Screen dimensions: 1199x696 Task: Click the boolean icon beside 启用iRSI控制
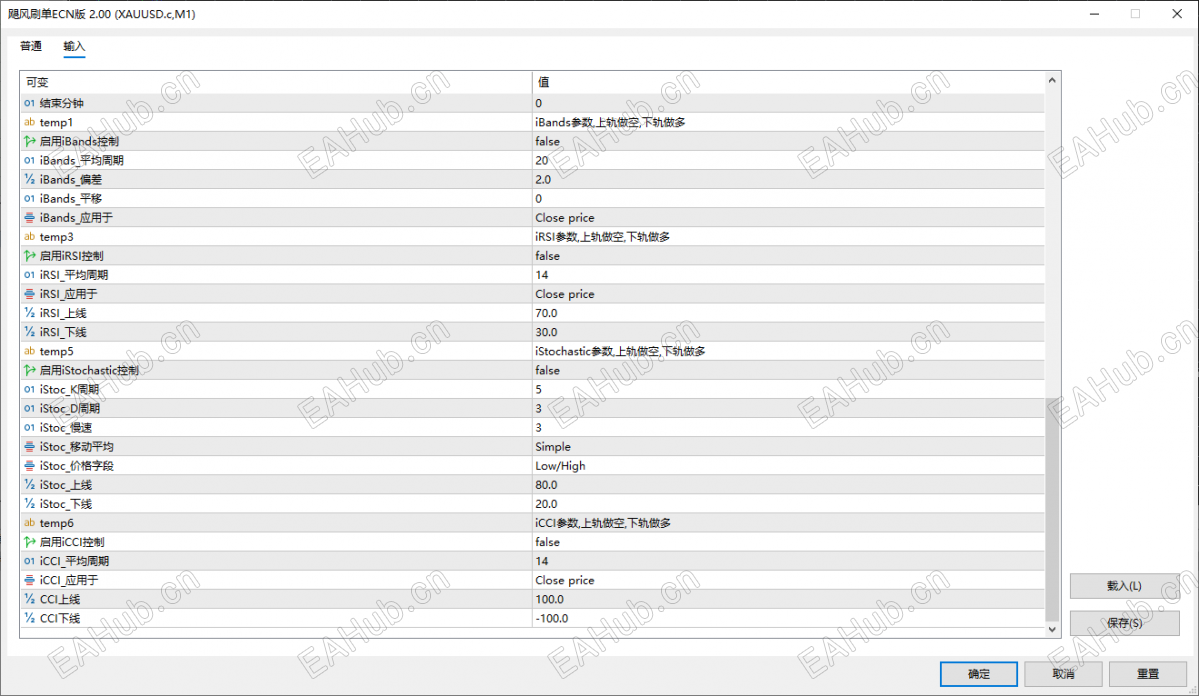pyautogui.click(x=29, y=256)
